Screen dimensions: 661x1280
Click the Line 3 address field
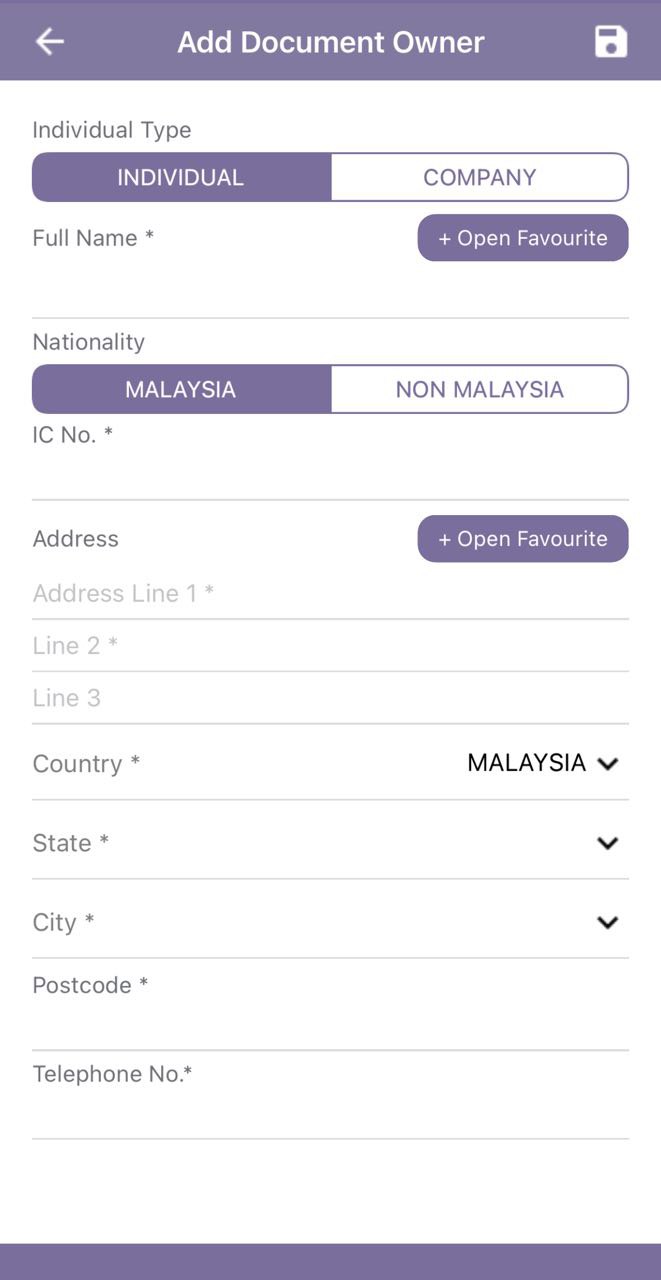pyautogui.click(x=330, y=698)
